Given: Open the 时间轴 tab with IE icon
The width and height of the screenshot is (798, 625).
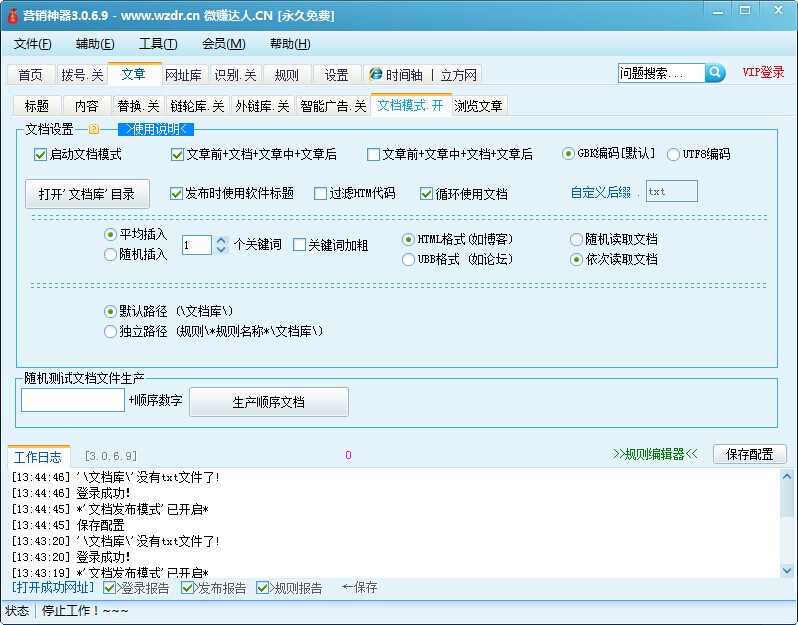Looking at the screenshot, I should [x=395, y=75].
